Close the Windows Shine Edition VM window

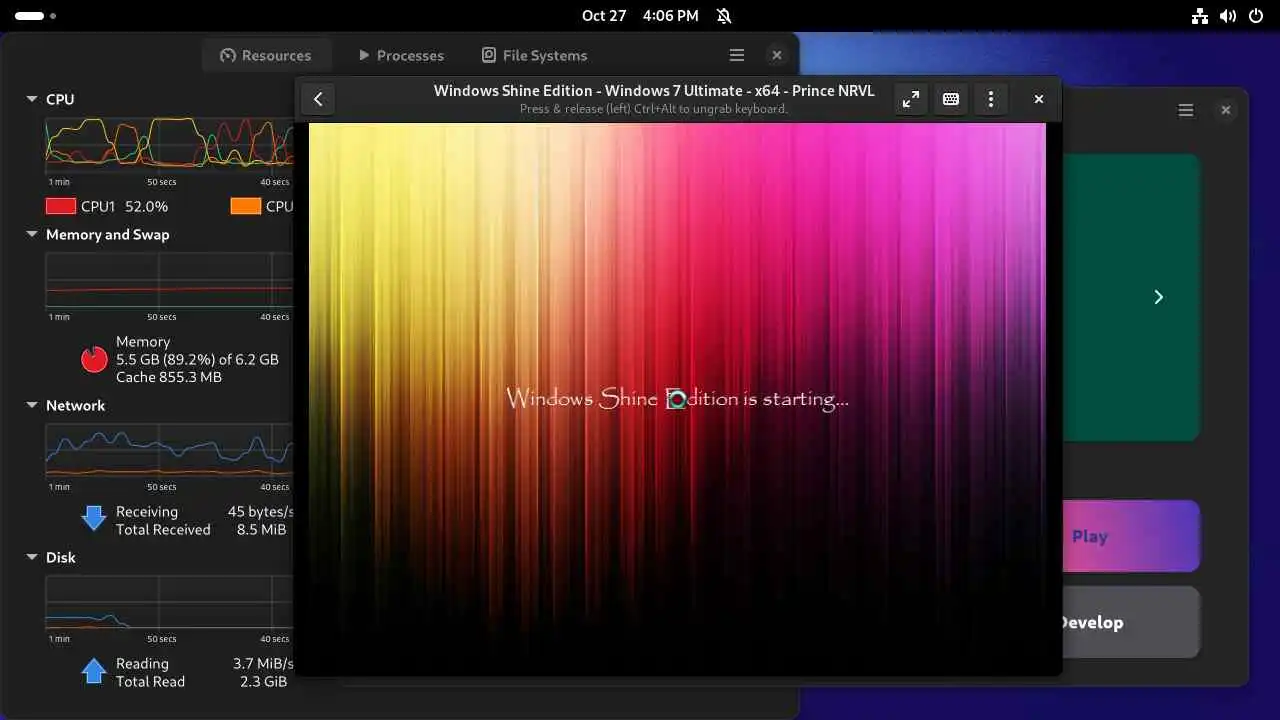point(1039,99)
